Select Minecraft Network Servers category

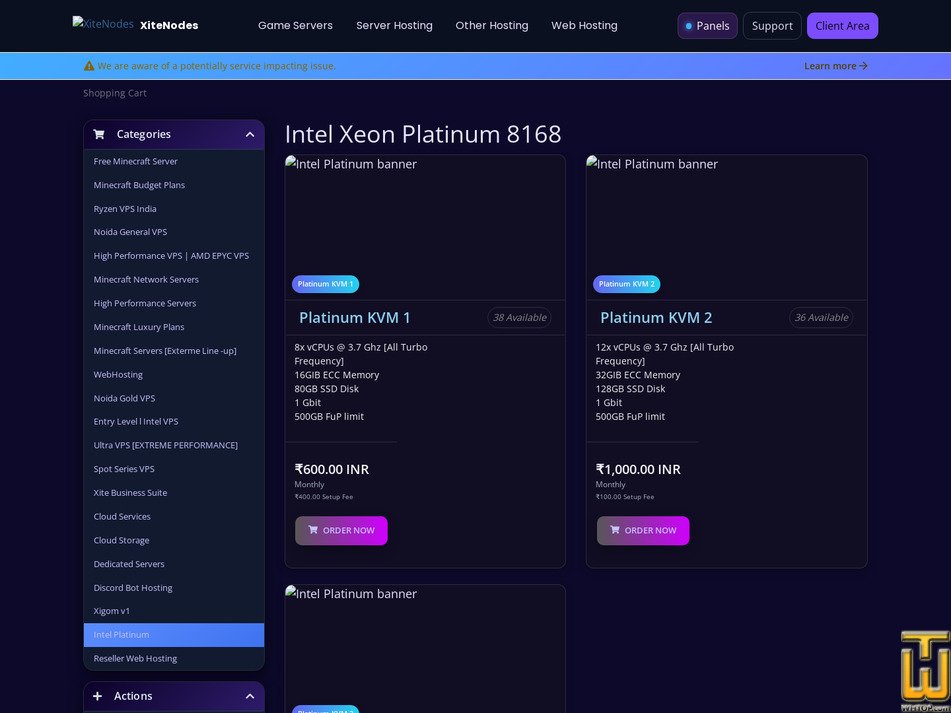coord(173,280)
